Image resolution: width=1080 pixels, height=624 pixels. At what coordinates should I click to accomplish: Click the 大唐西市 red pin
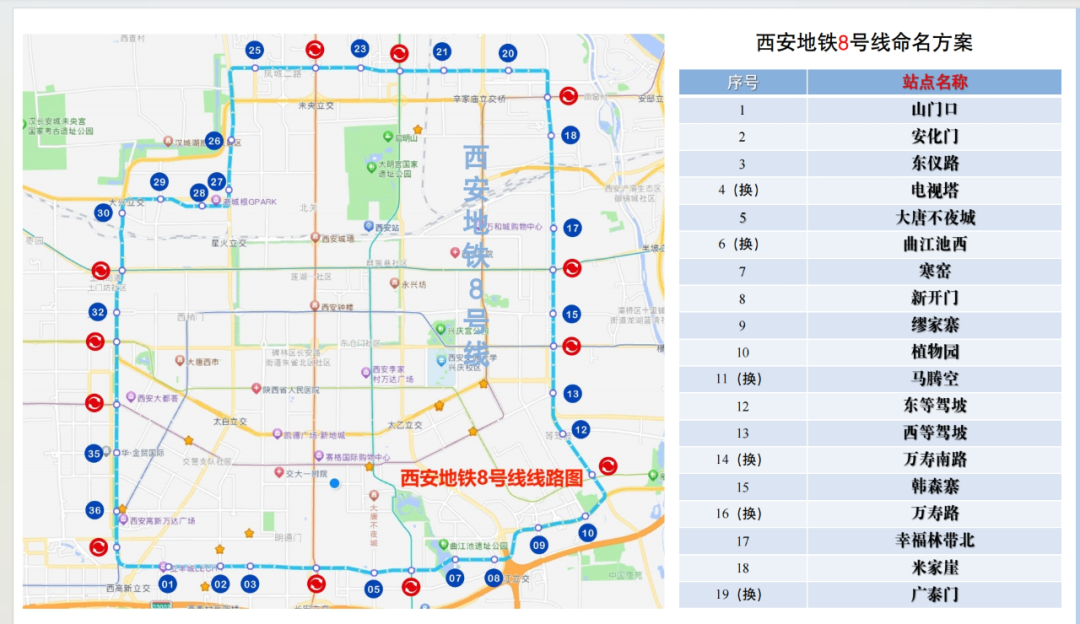click(180, 360)
